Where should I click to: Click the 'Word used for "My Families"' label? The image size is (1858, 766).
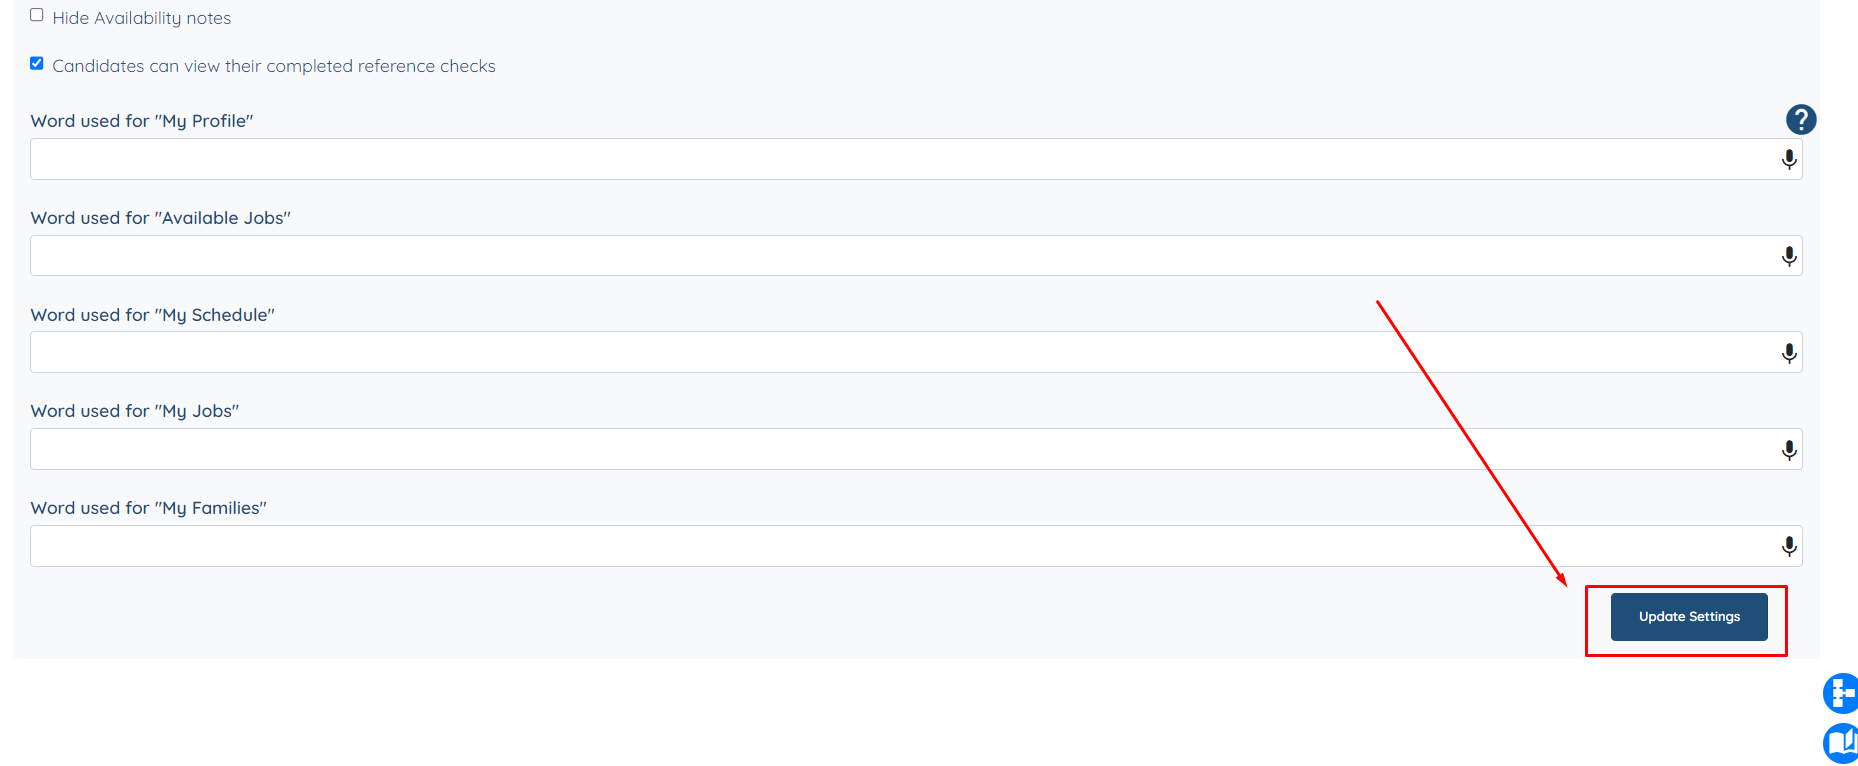coord(148,508)
